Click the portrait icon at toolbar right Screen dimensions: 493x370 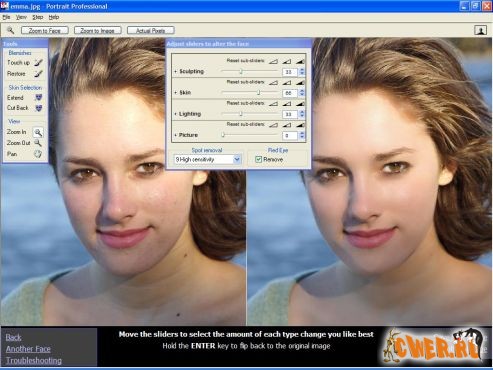coord(480,31)
